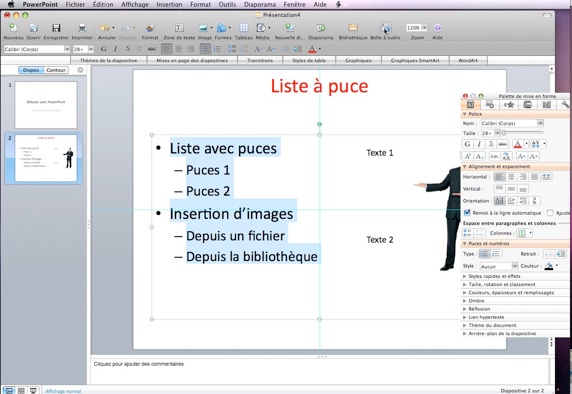This screenshot has width=572, height=394.
Task: Enable the Ajuster checkbox in palette
Action: [550, 213]
